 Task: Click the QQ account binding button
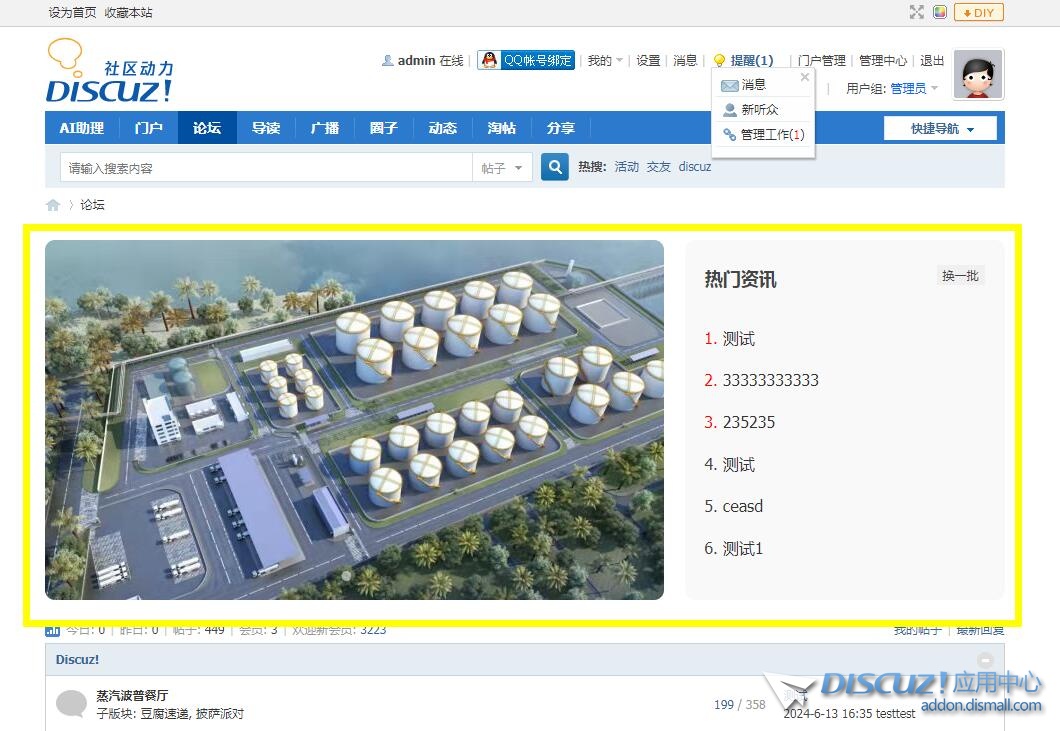pyautogui.click(x=526, y=60)
